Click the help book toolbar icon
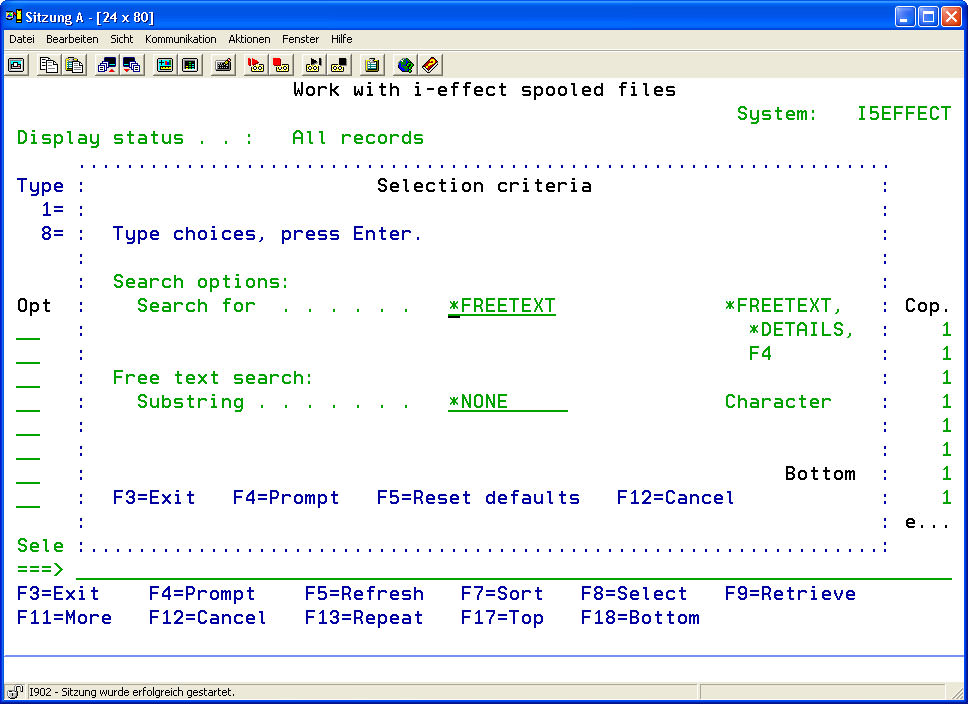The image size is (968, 704). click(430, 65)
